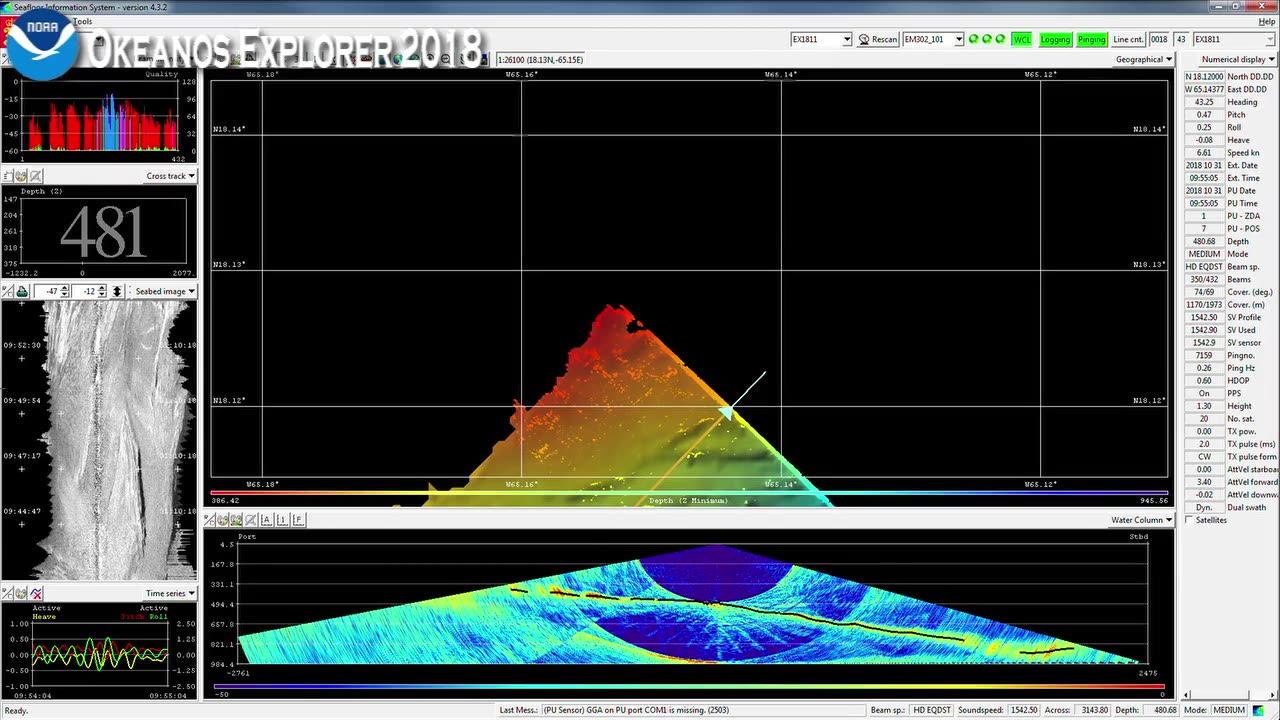Open the EM302_101 echo sounder dropdown
1280x720 pixels.
(933, 39)
